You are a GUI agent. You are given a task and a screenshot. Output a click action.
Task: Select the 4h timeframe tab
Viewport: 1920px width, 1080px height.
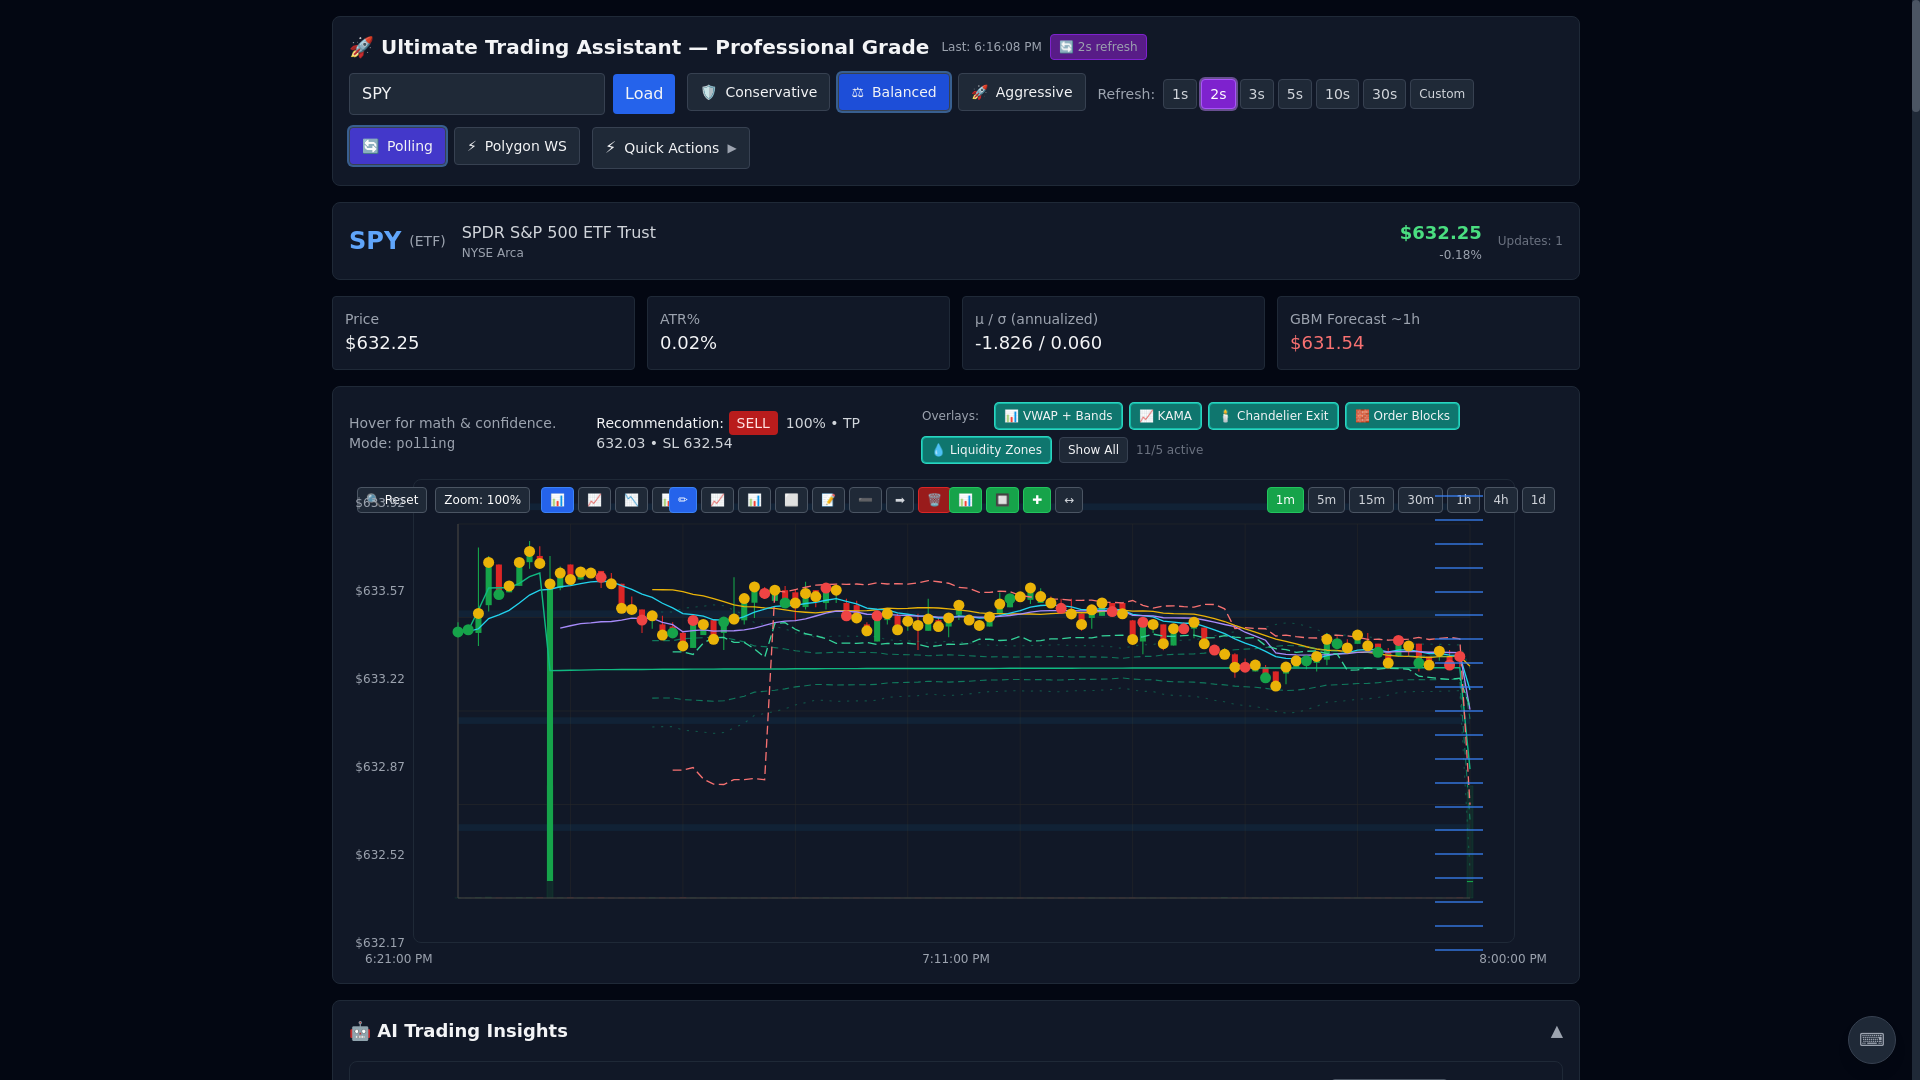(x=1501, y=500)
